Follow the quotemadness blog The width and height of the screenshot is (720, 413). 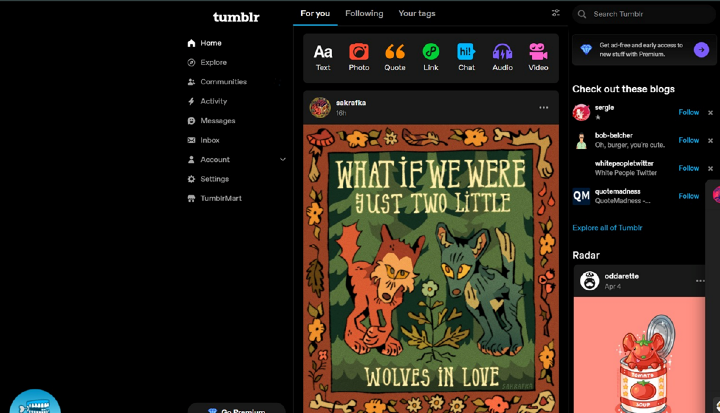pyautogui.click(x=689, y=196)
